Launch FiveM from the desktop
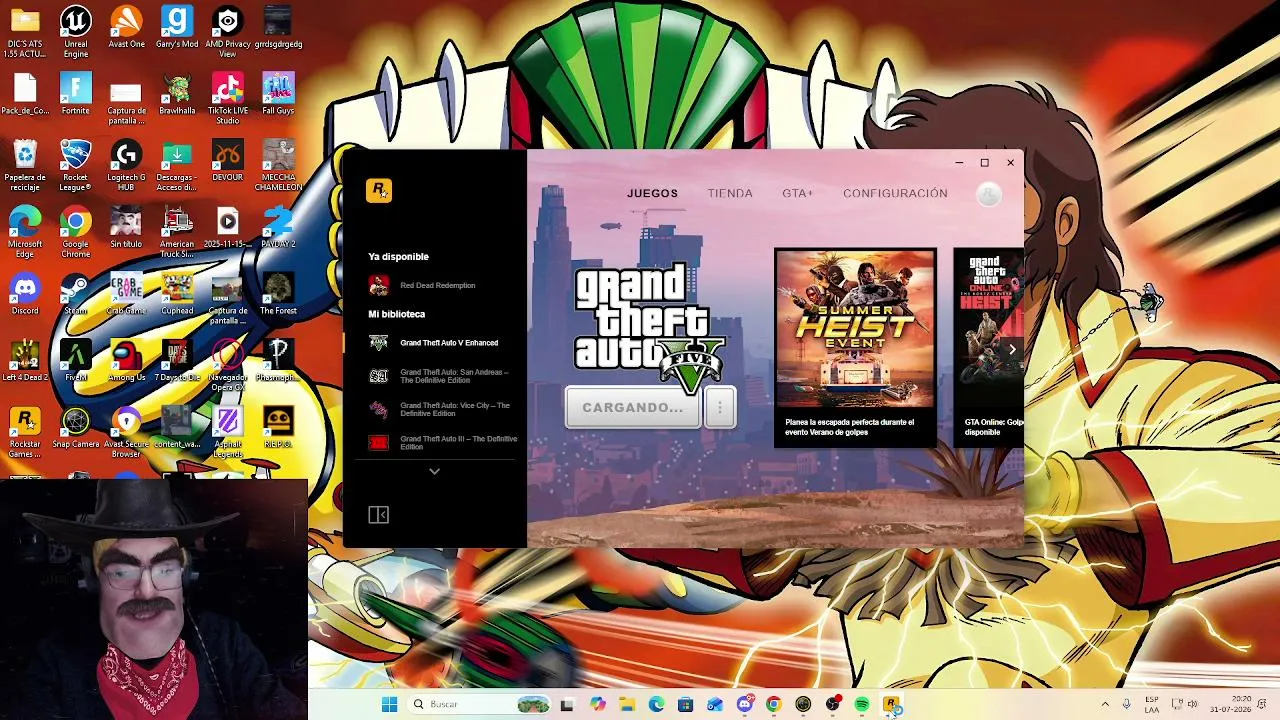Image resolution: width=1280 pixels, height=720 pixels. click(x=76, y=361)
